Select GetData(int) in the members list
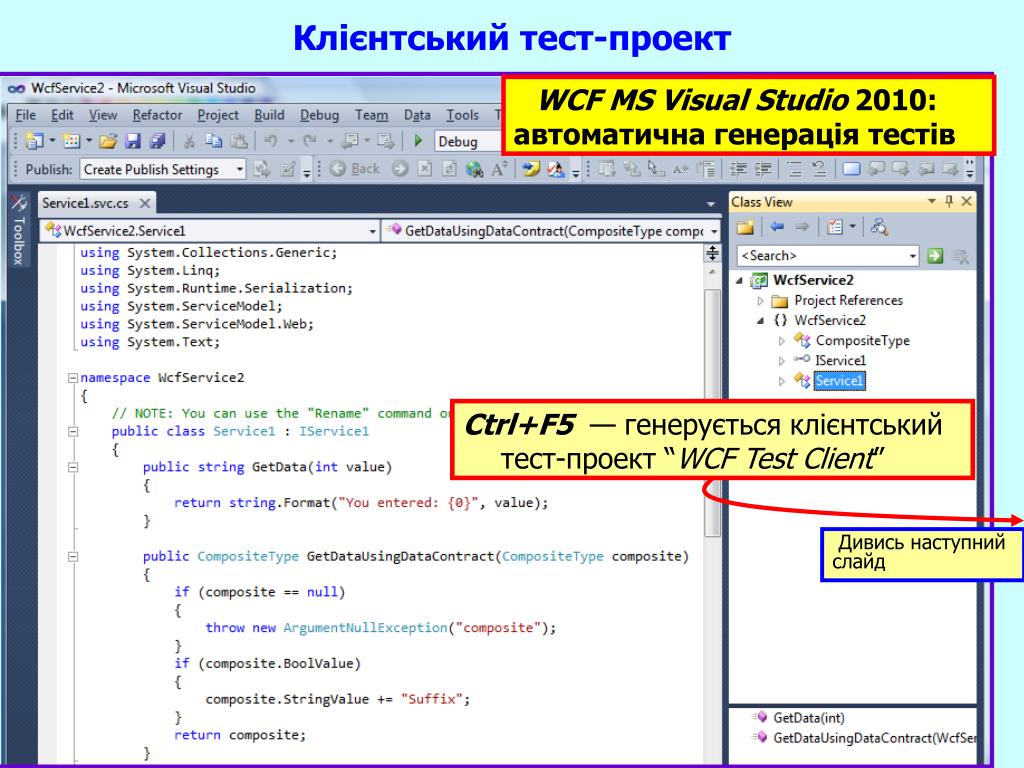Viewport: 1024px width, 768px height. tap(808, 718)
